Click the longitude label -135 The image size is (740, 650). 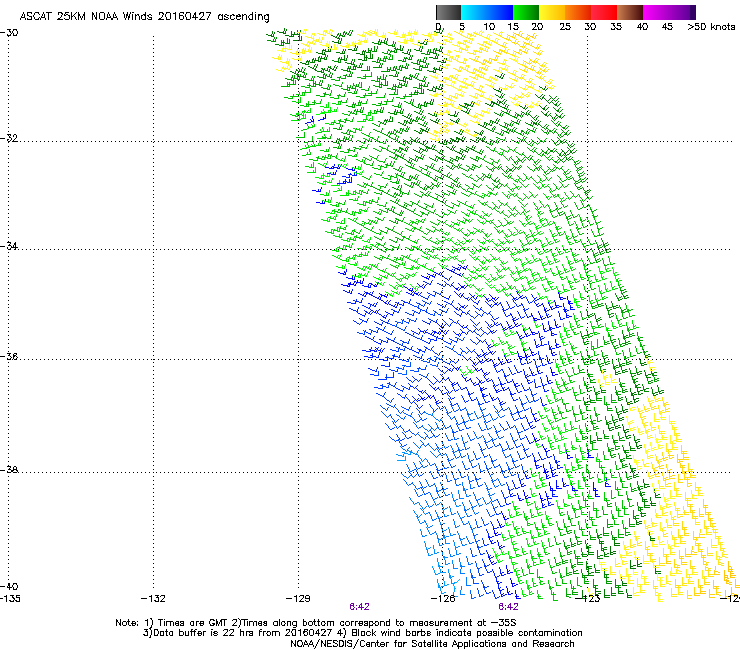click(x=10, y=599)
